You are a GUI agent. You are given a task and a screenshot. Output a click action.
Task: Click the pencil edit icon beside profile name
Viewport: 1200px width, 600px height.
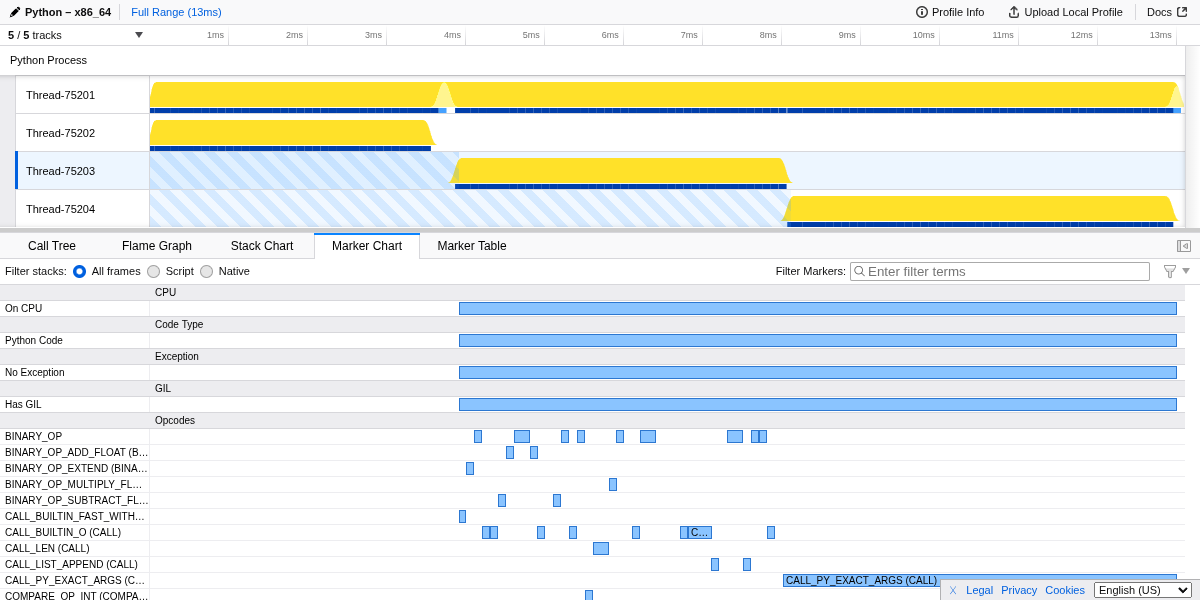(15, 12)
